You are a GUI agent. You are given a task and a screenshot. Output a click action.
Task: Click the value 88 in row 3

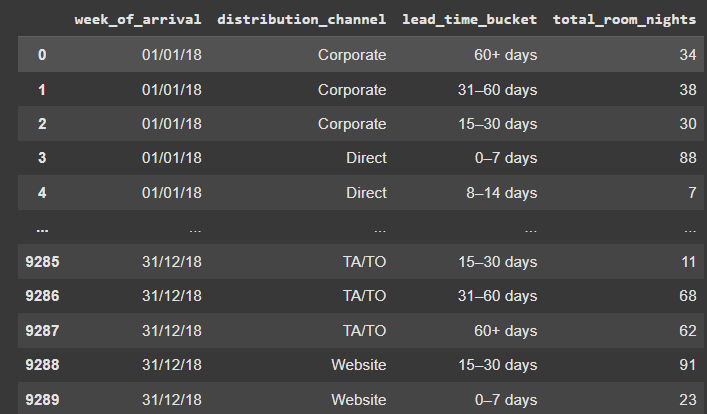tap(688, 158)
